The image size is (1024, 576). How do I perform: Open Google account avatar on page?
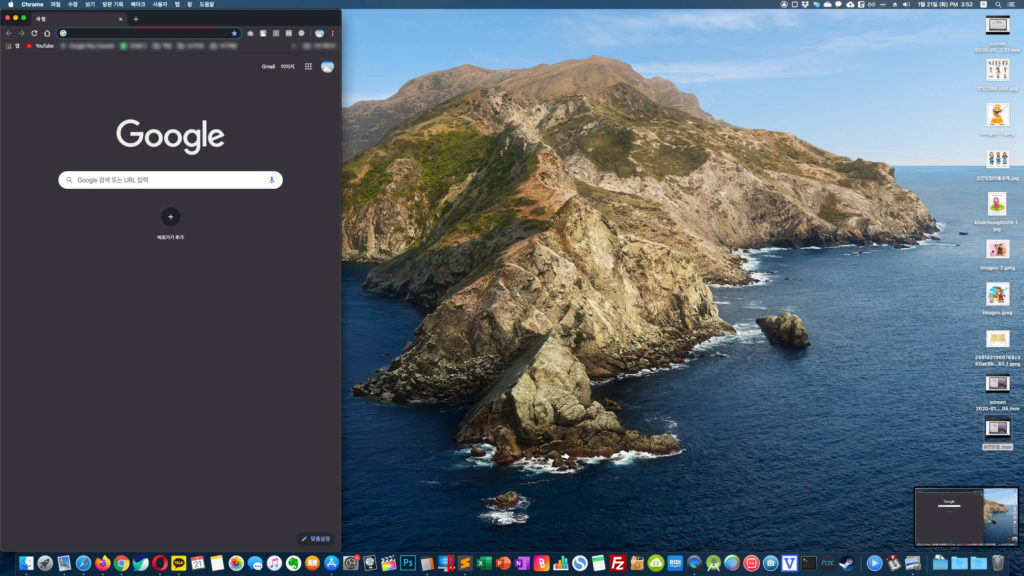(327, 67)
